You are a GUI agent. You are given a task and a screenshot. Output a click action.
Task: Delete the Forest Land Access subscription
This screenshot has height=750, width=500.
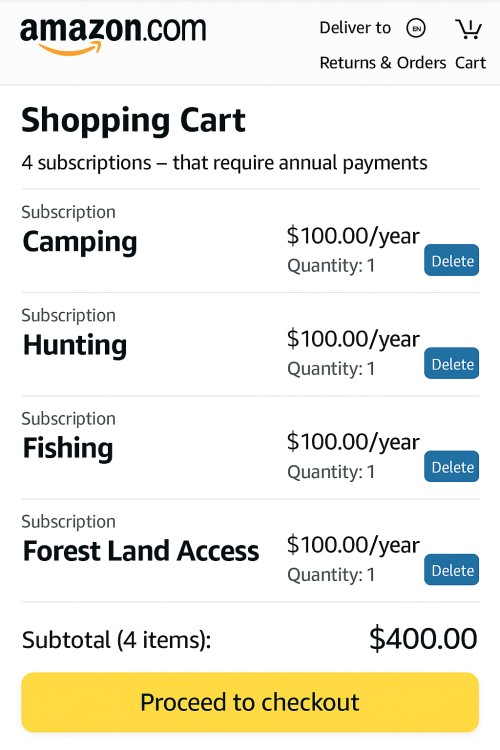(451, 570)
